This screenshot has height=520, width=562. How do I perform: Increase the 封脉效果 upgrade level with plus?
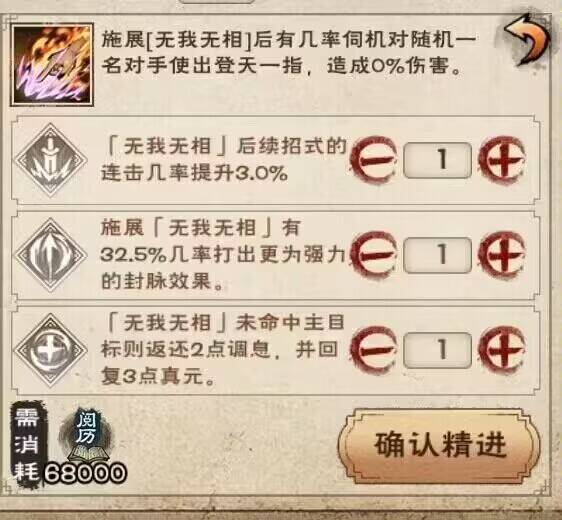(x=503, y=254)
